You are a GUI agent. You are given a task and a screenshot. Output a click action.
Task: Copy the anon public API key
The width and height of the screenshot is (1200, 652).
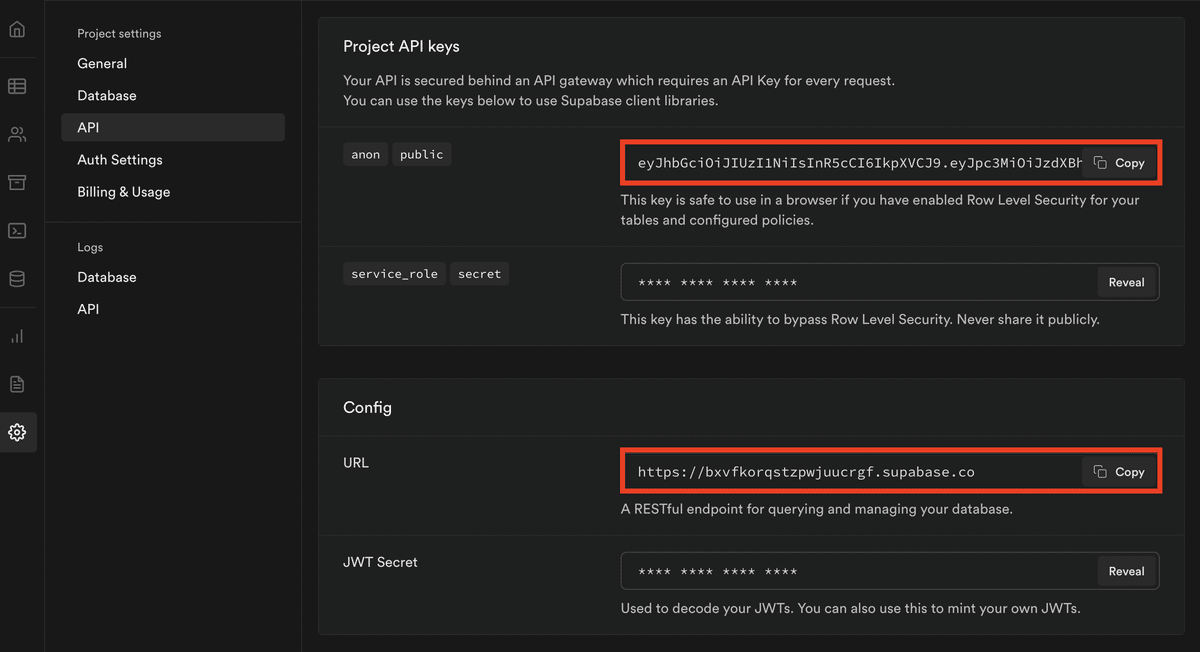[1119, 163]
